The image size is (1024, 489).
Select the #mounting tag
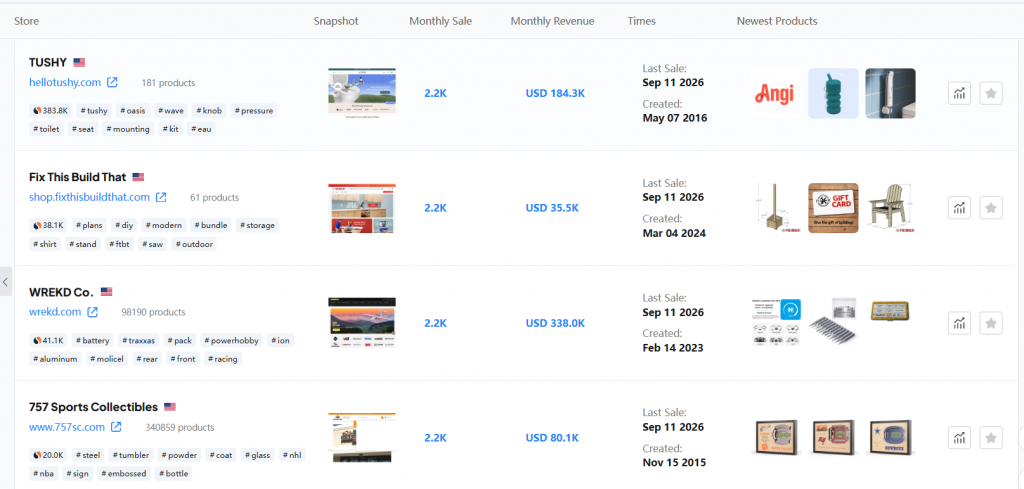pyautogui.click(x=128, y=129)
